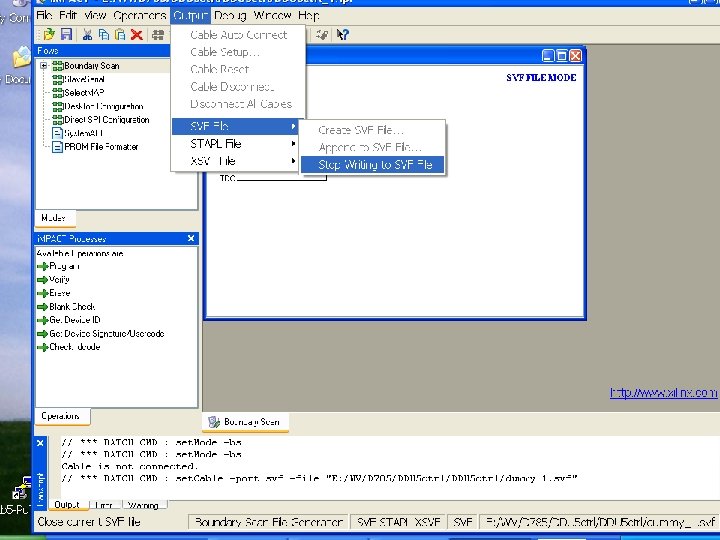Select PROM File Formatter text in Flows
Screen dimensions: 720x540
point(101,147)
